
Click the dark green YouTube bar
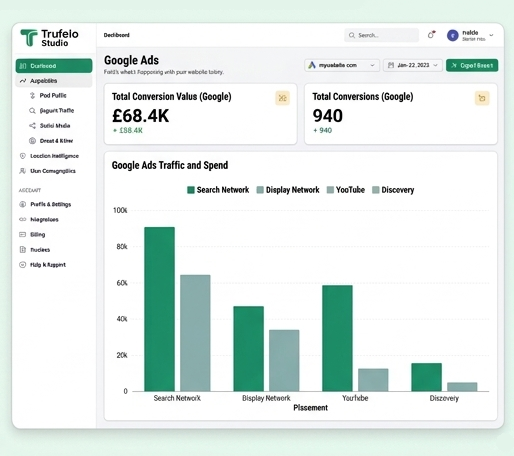[337, 338]
